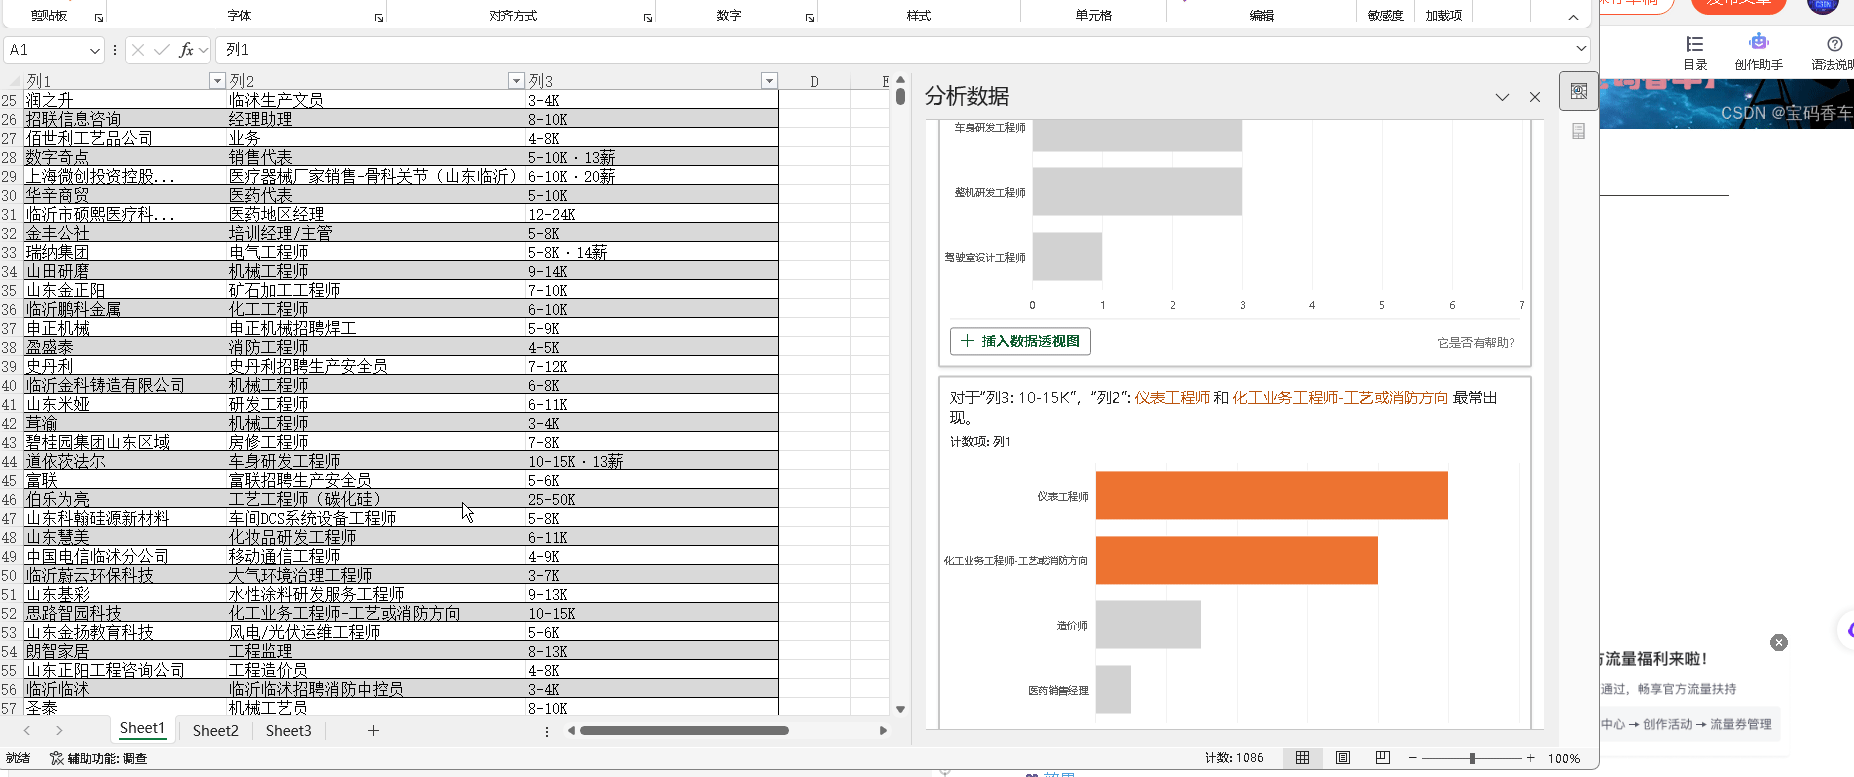The height and width of the screenshot is (777, 1854).
Task: Close the CSDN traffic promotion popup
Action: pos(1779,643)
